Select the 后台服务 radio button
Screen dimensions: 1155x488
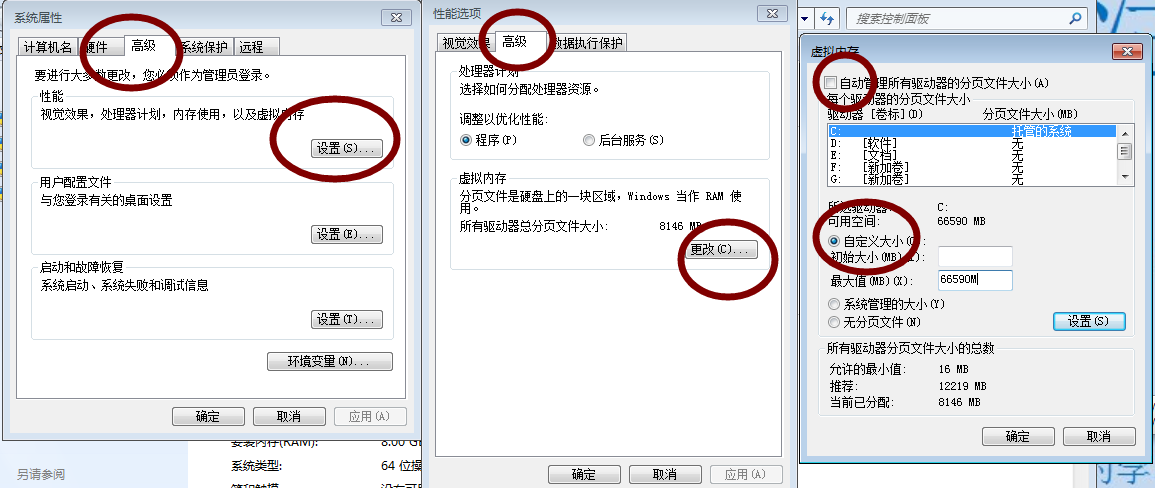589,140
